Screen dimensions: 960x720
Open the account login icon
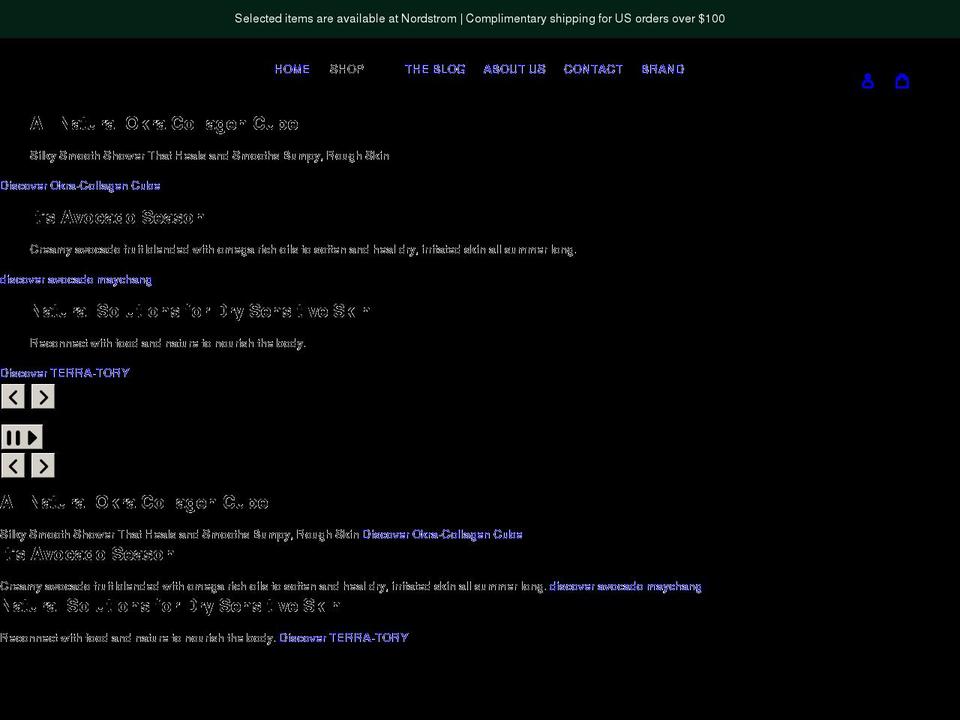coord(868,81)
